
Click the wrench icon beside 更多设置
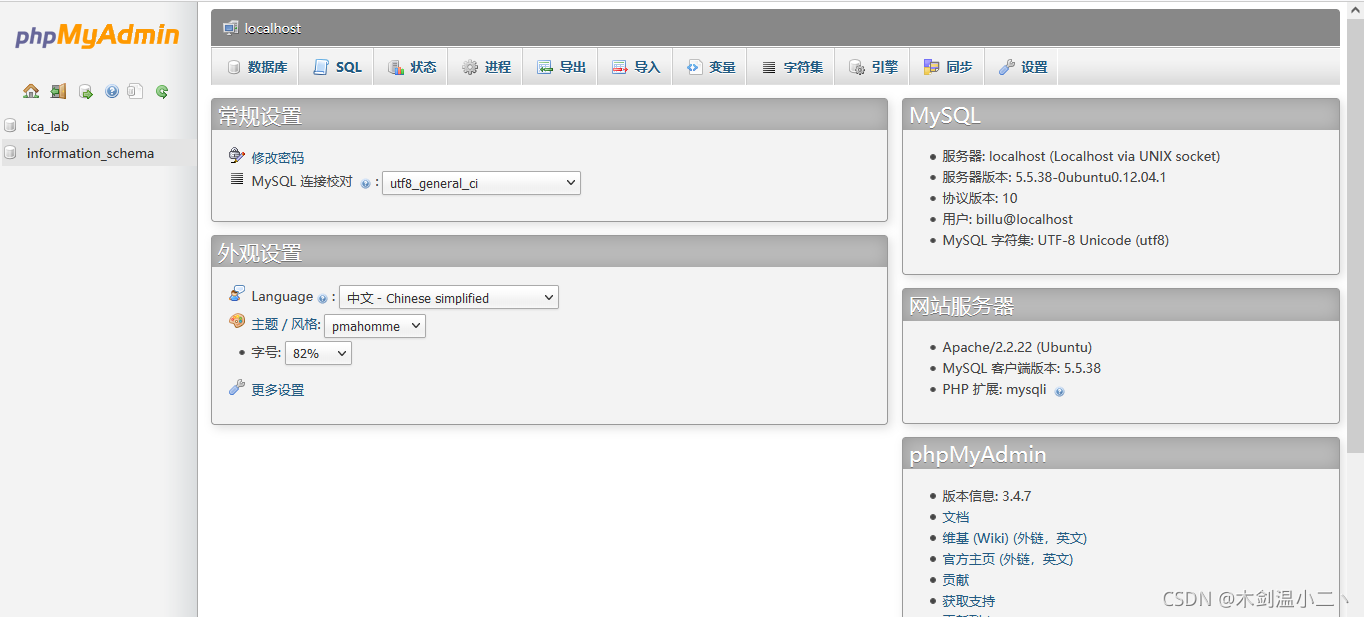point(237,388)
